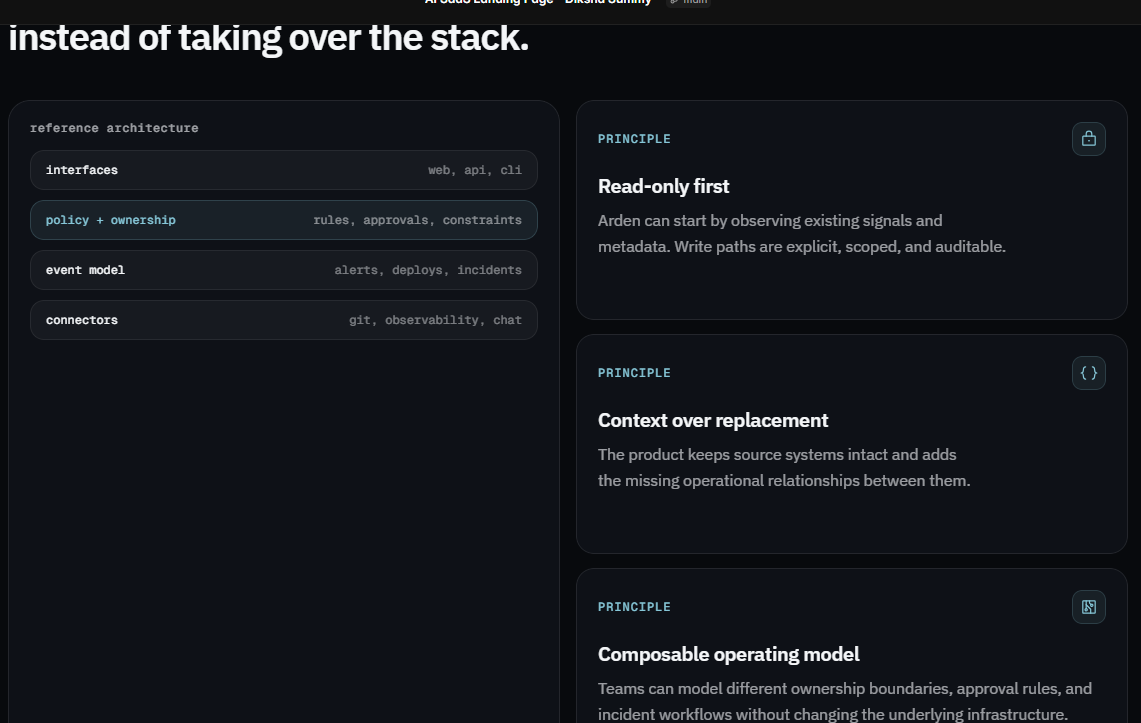
Task: Click PRINCIPLE label above Composable operating model
Action: pyautogui.click(x=635, y=607)
